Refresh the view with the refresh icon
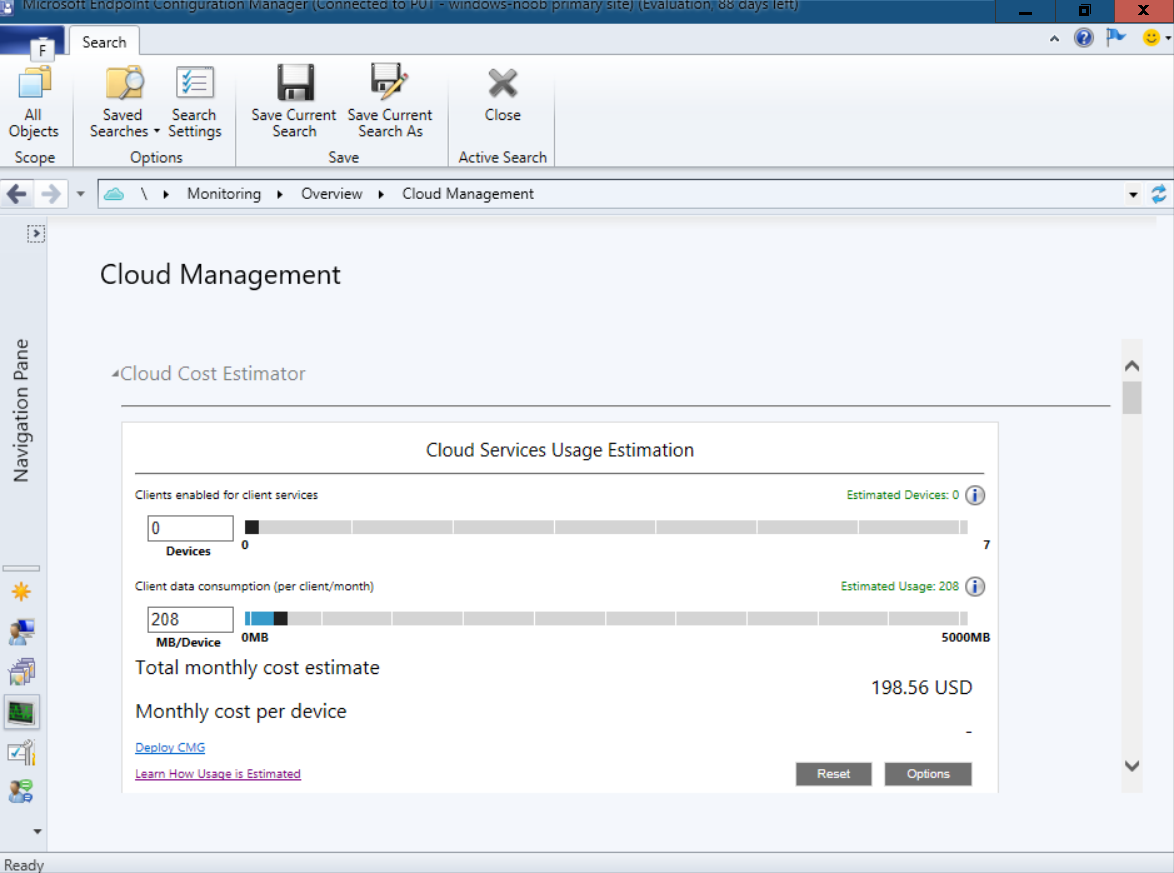 tap(1158, 194)
